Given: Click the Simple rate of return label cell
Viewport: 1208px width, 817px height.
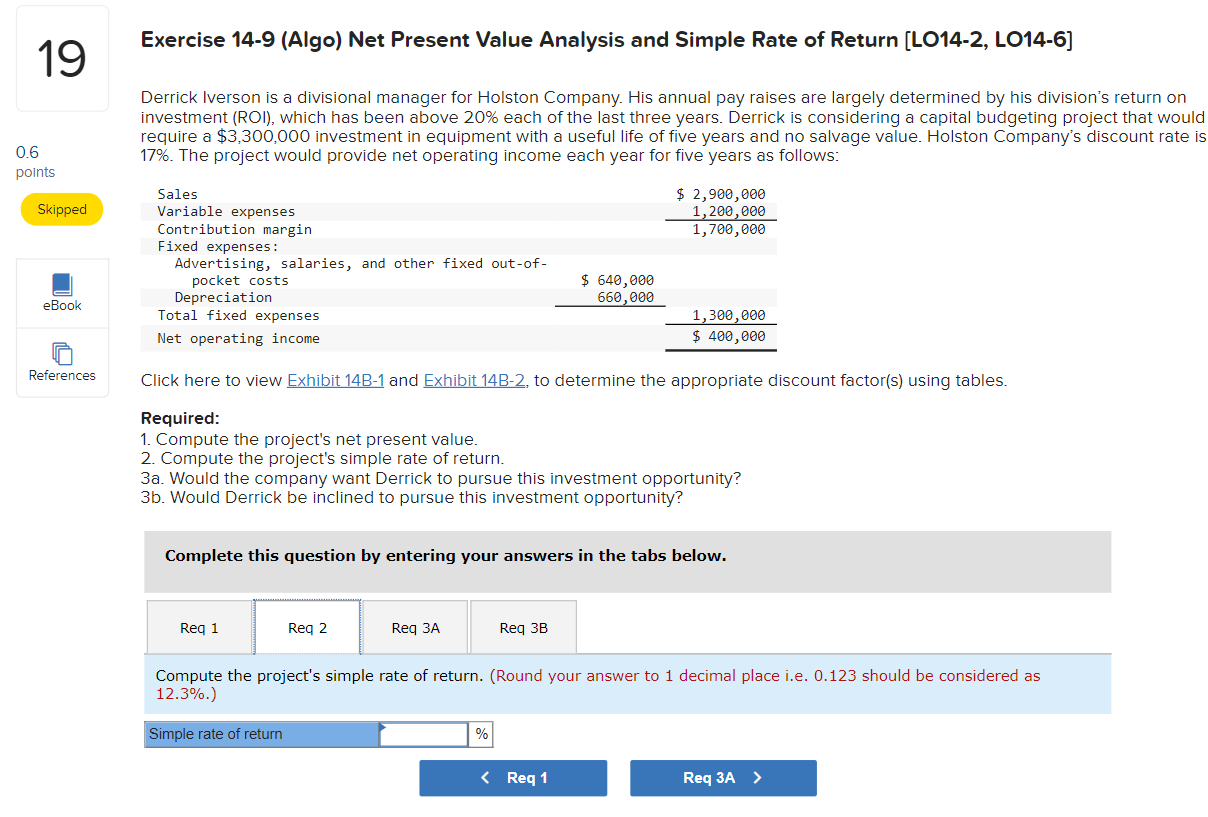Looking at the screenshot, I should [261, 735].
